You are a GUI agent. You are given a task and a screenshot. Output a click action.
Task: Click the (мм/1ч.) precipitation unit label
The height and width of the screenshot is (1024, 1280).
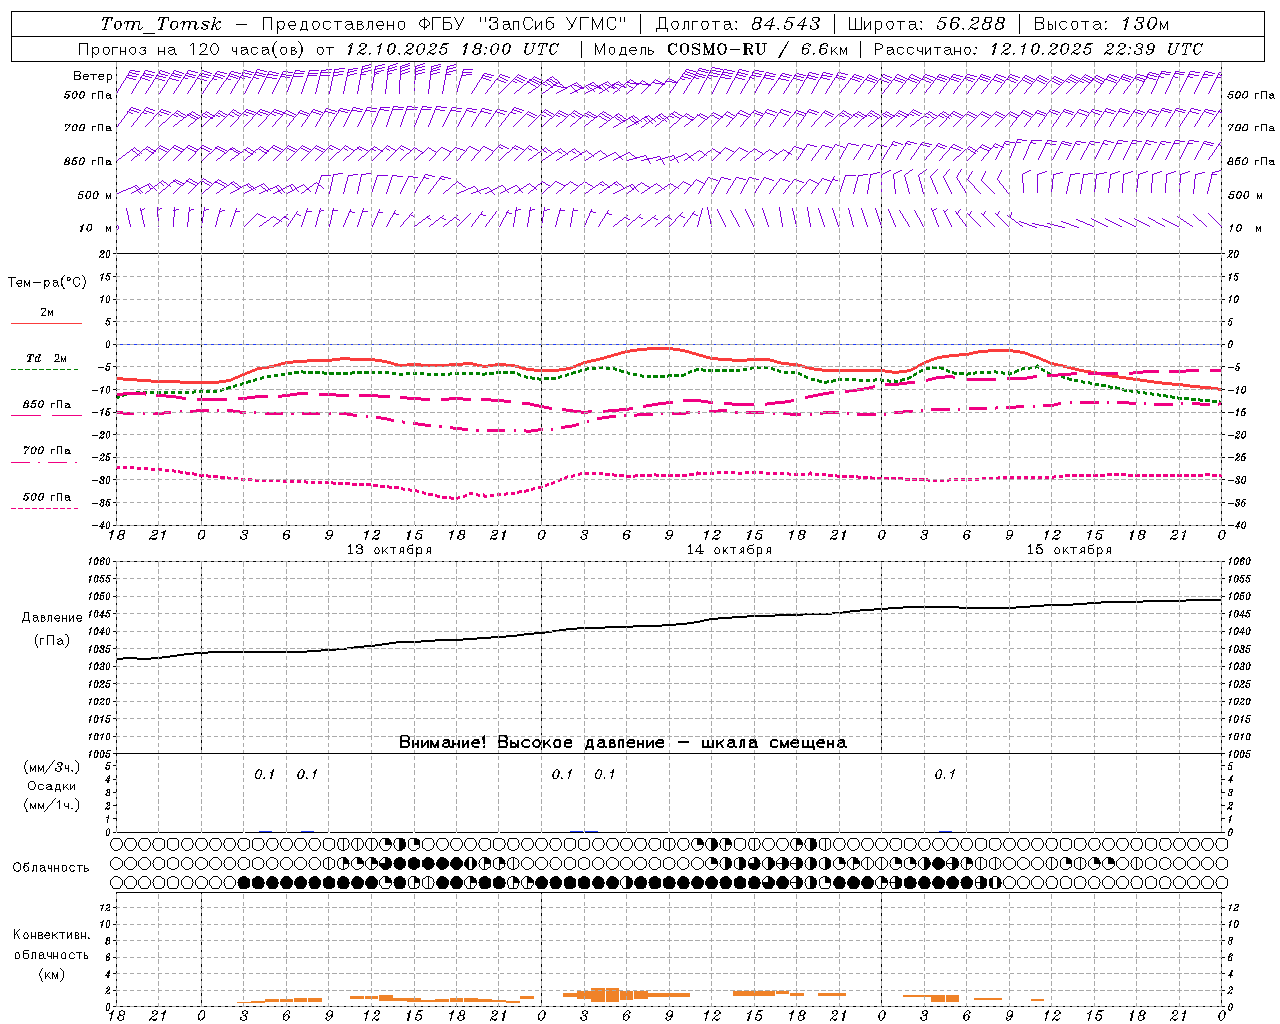[52, 805]
